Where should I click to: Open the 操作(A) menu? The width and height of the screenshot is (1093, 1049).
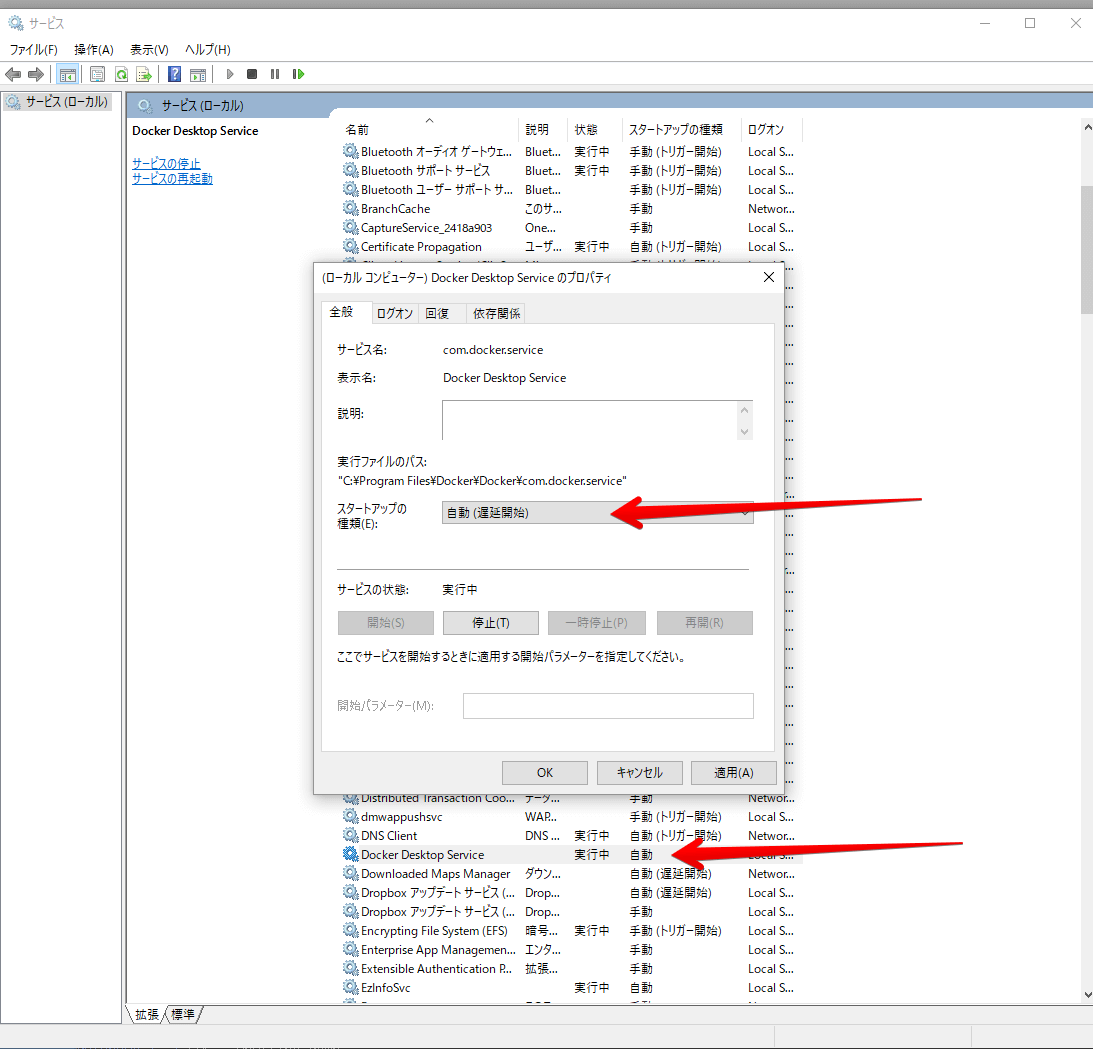coord(93,49)
